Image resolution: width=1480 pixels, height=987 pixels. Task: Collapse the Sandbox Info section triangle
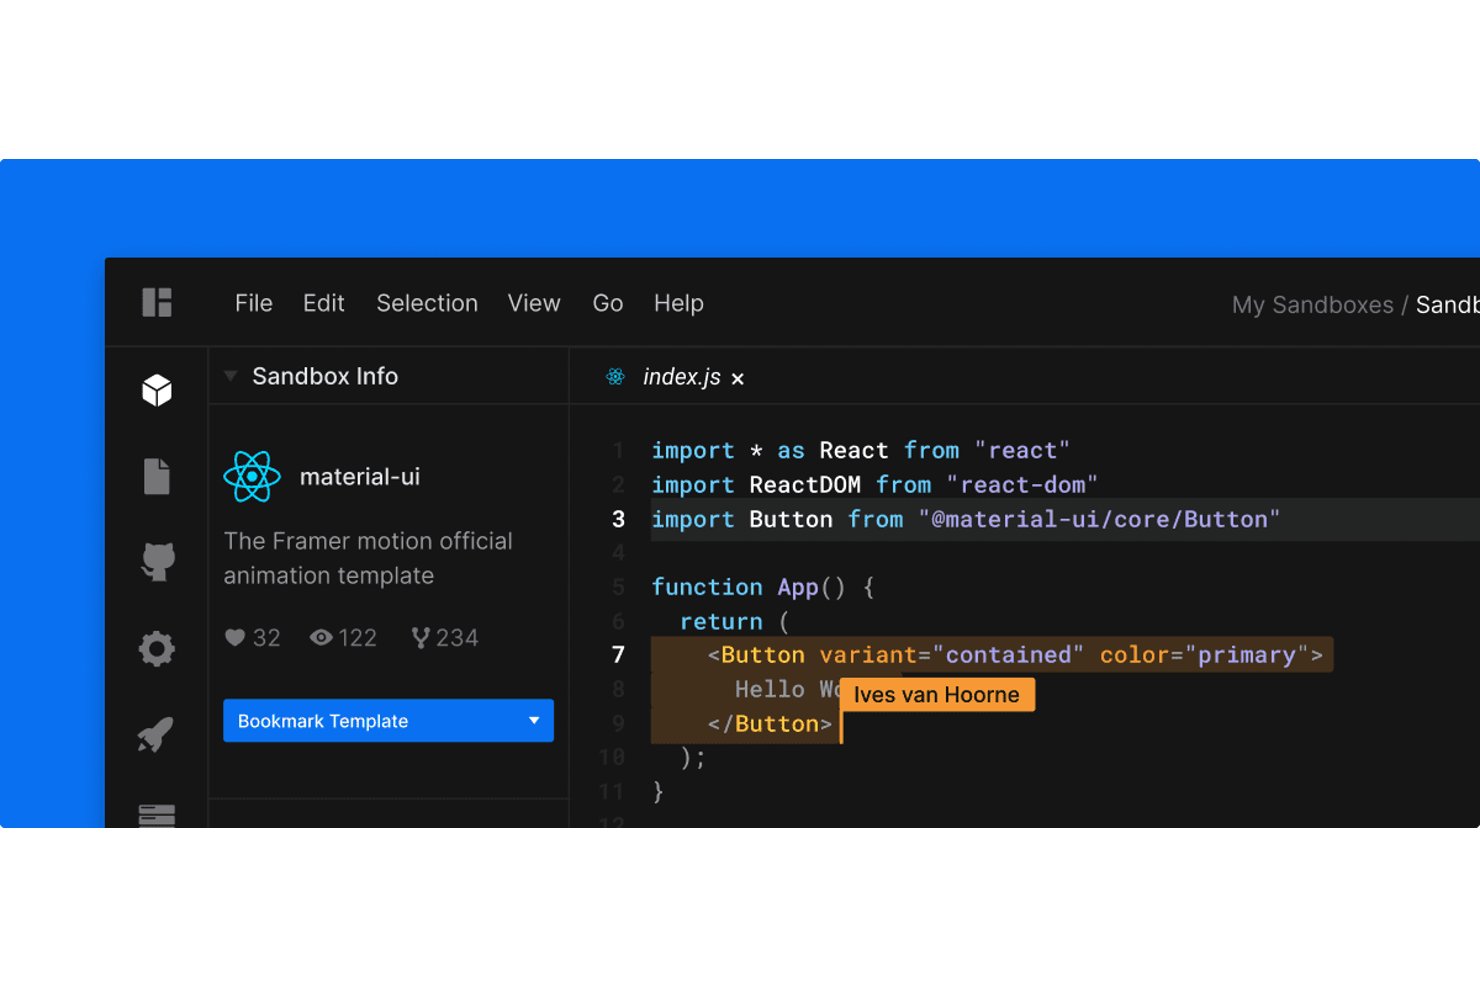(x=230, y=376)
